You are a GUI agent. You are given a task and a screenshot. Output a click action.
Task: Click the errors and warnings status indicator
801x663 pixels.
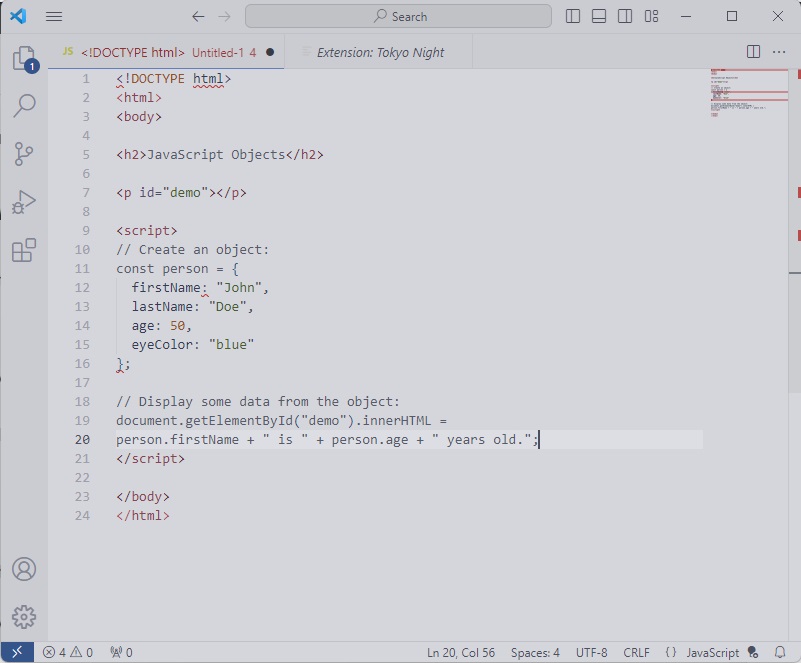(x=68, y=653)
